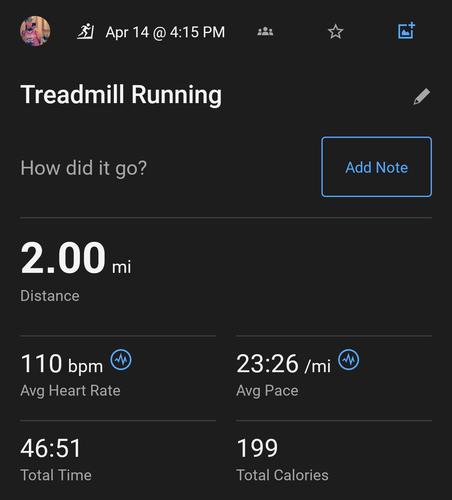452x500 pixels.
Task: Click the 2.00 mi distance value
Action: [76, 258]
